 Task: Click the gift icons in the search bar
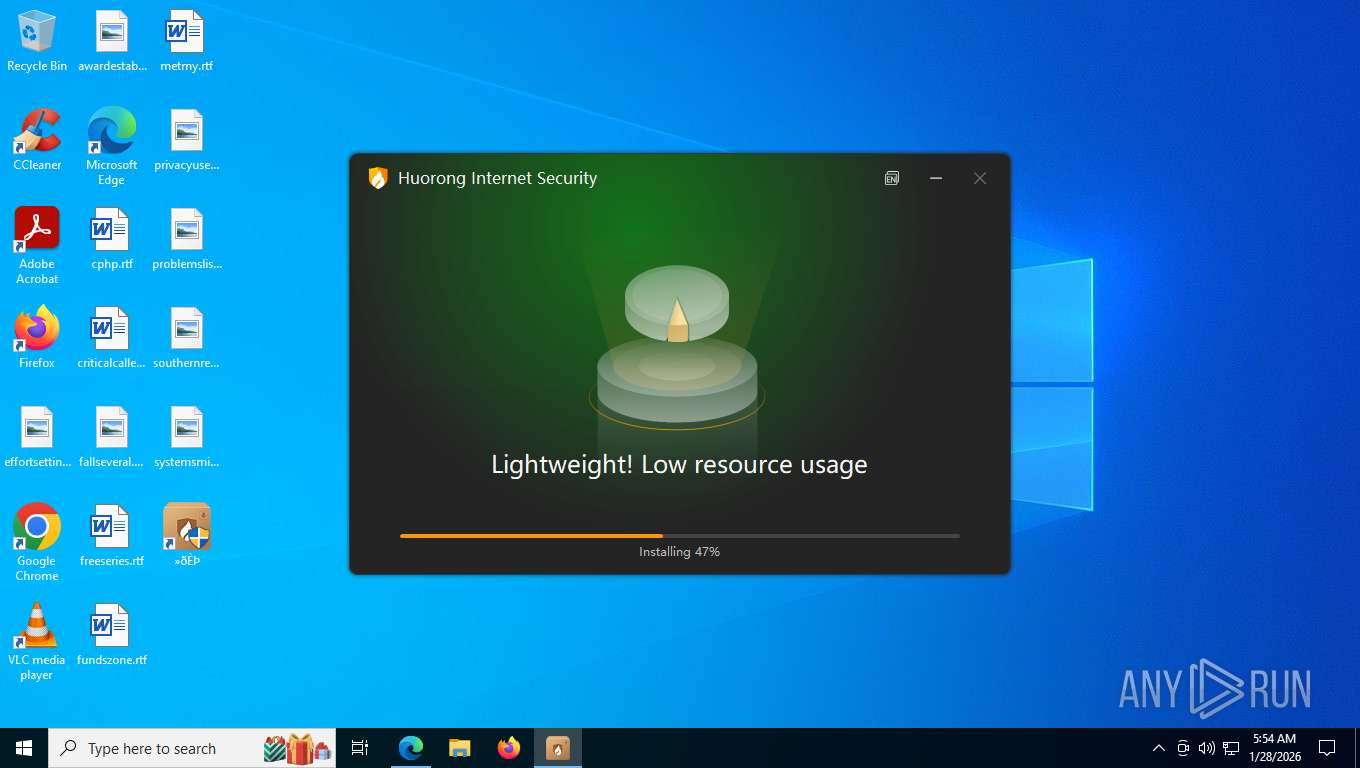point(298,748)
